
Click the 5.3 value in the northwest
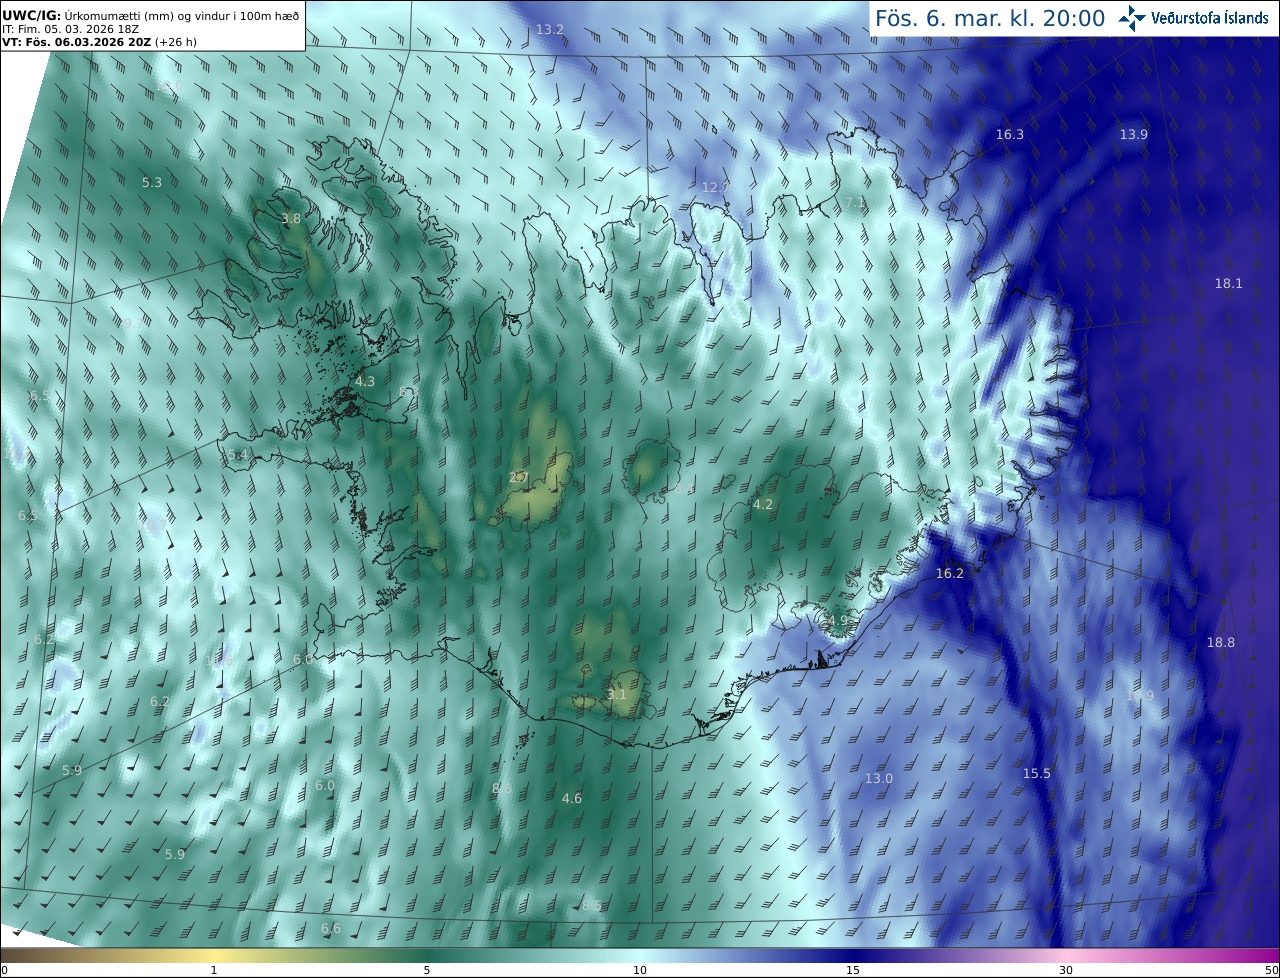pyautogui.click(x=152, y=182)
